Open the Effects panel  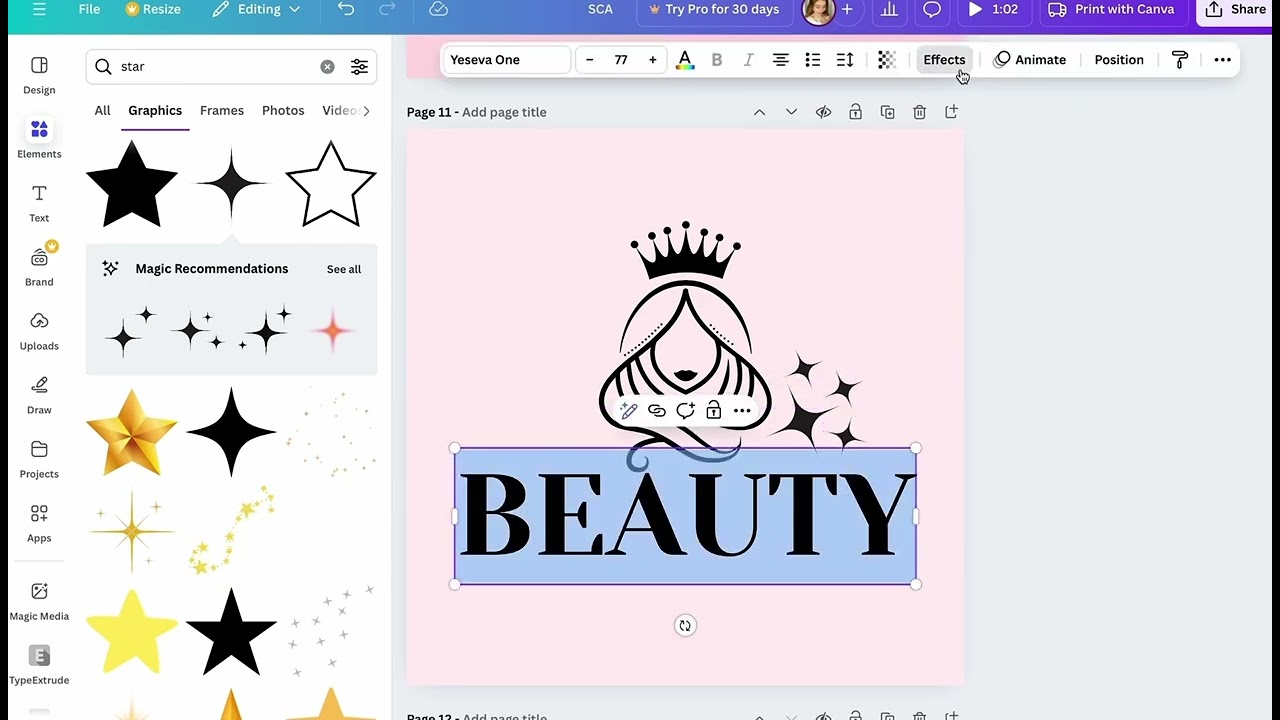pyautogui.click(x=944, y=60)
